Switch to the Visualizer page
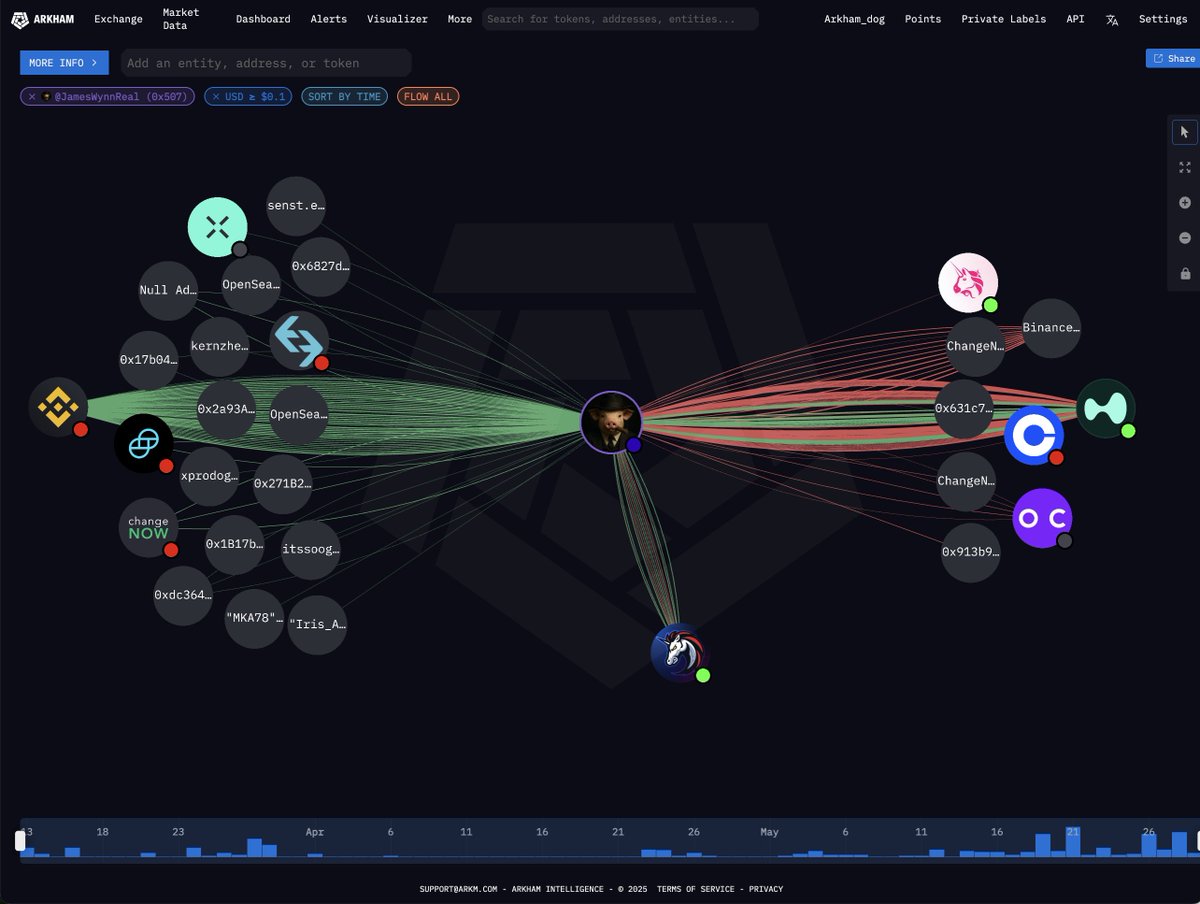The width and height of the screenshot is (1200, 904). coord(397,19)
